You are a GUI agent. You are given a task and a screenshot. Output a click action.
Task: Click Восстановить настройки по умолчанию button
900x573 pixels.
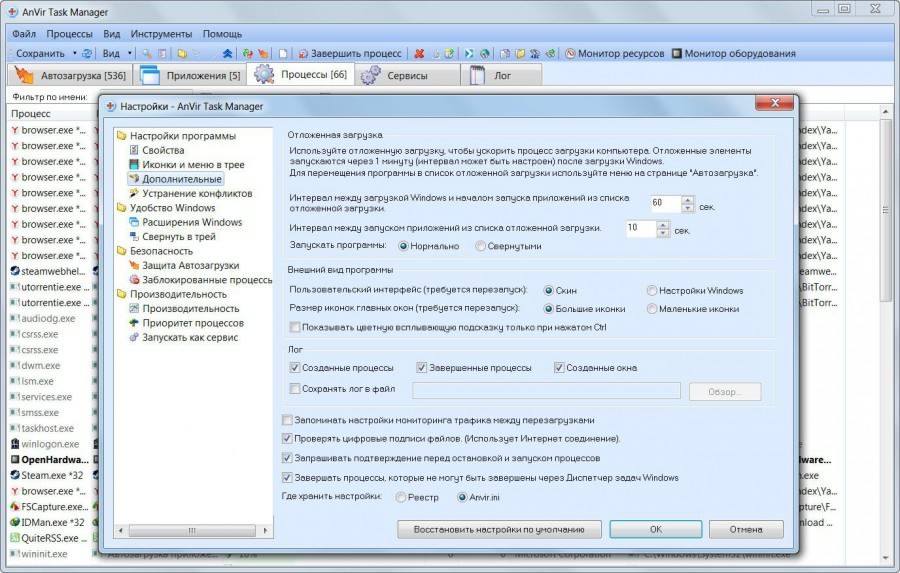(x=499, y=529)
